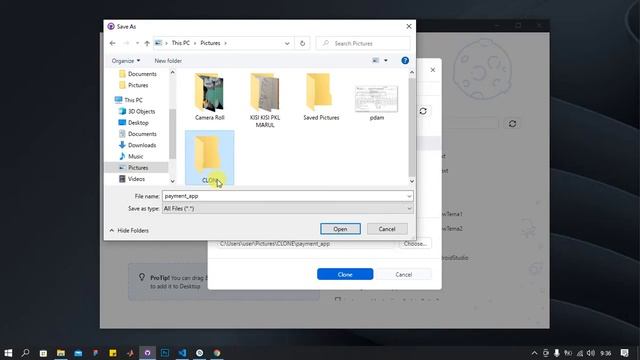640x360 pixels.
Task: Select This PC in address breadcrumb
Action: click(180, 43)
